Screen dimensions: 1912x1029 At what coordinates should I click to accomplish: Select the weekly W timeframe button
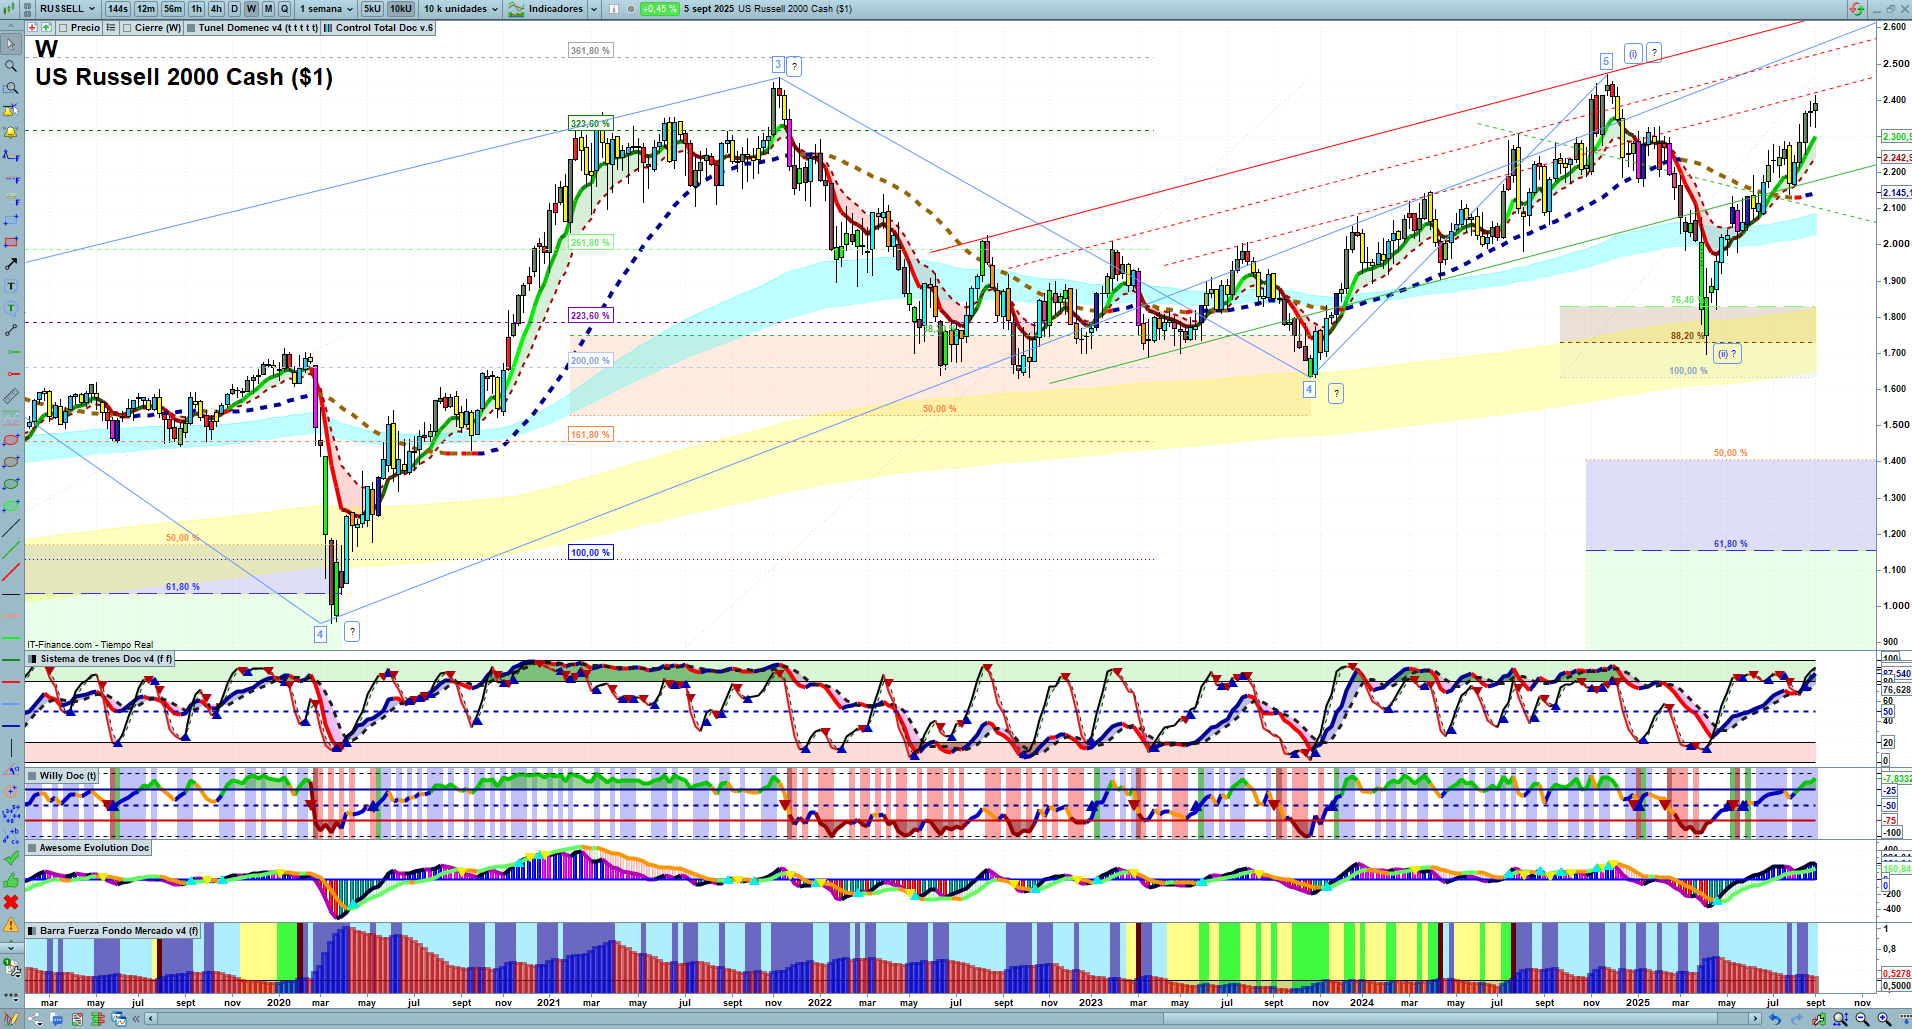[251, 9]
